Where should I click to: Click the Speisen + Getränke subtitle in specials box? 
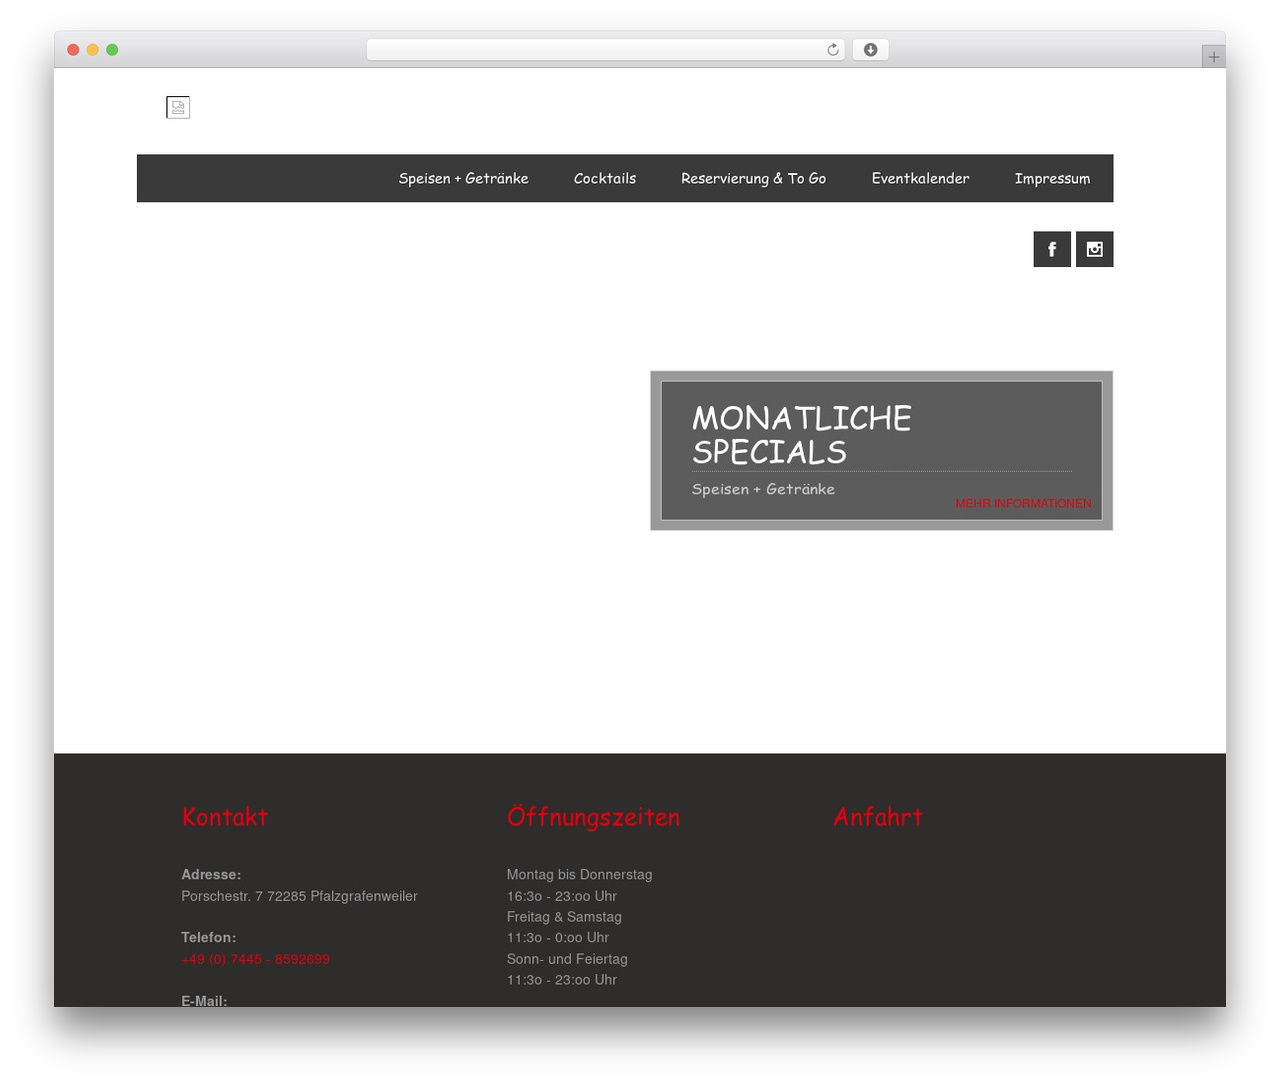(763, 489)
